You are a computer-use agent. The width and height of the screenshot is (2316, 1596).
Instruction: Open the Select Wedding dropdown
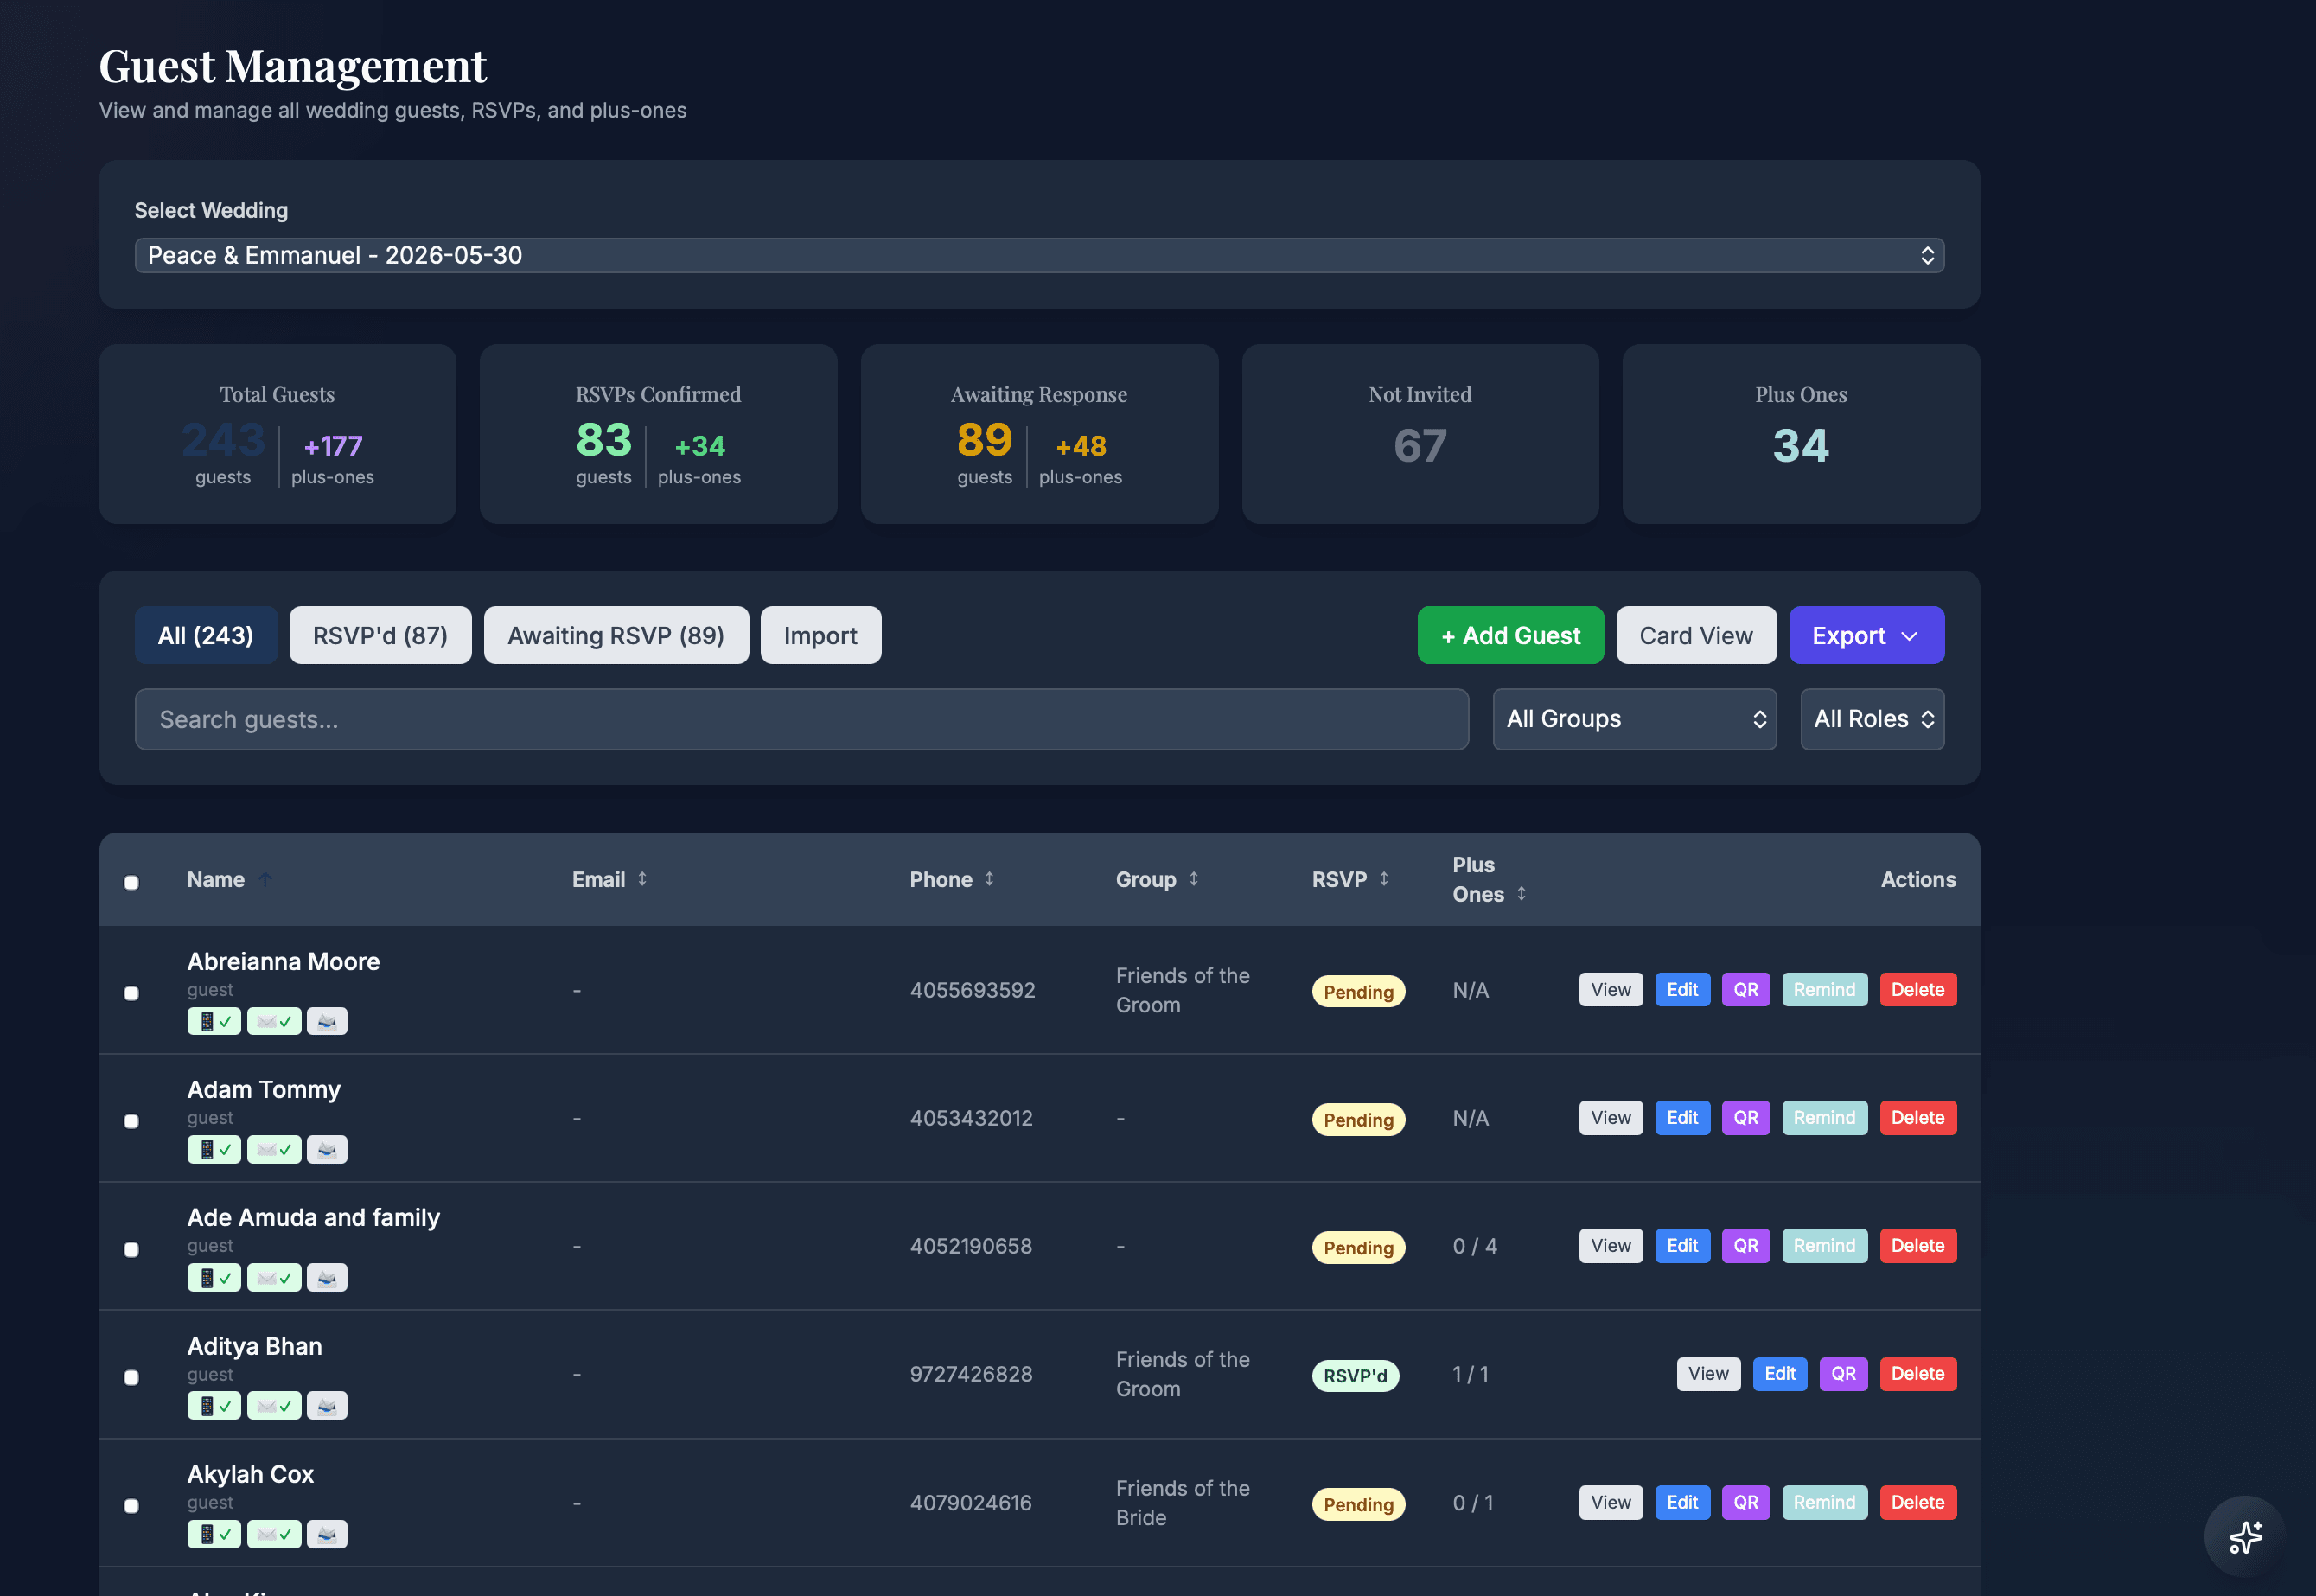1039,255
